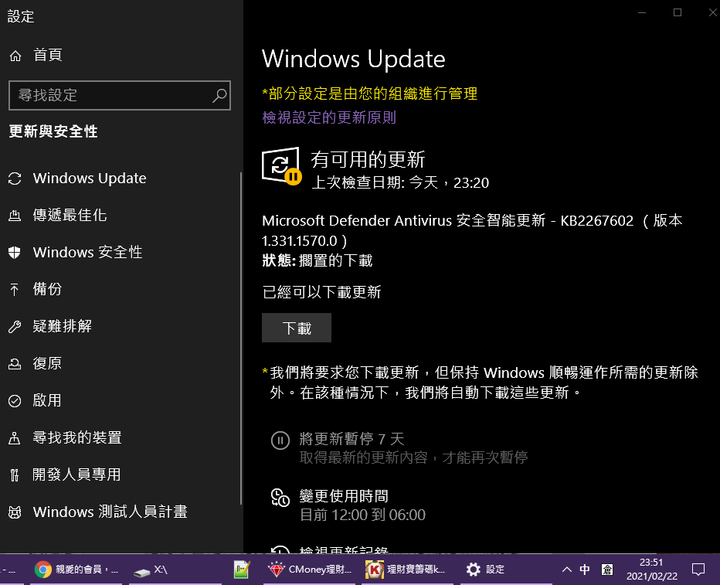Click the 上次檢查日期: 今天，23:20 text
The image size is (720, 585).
400,183
